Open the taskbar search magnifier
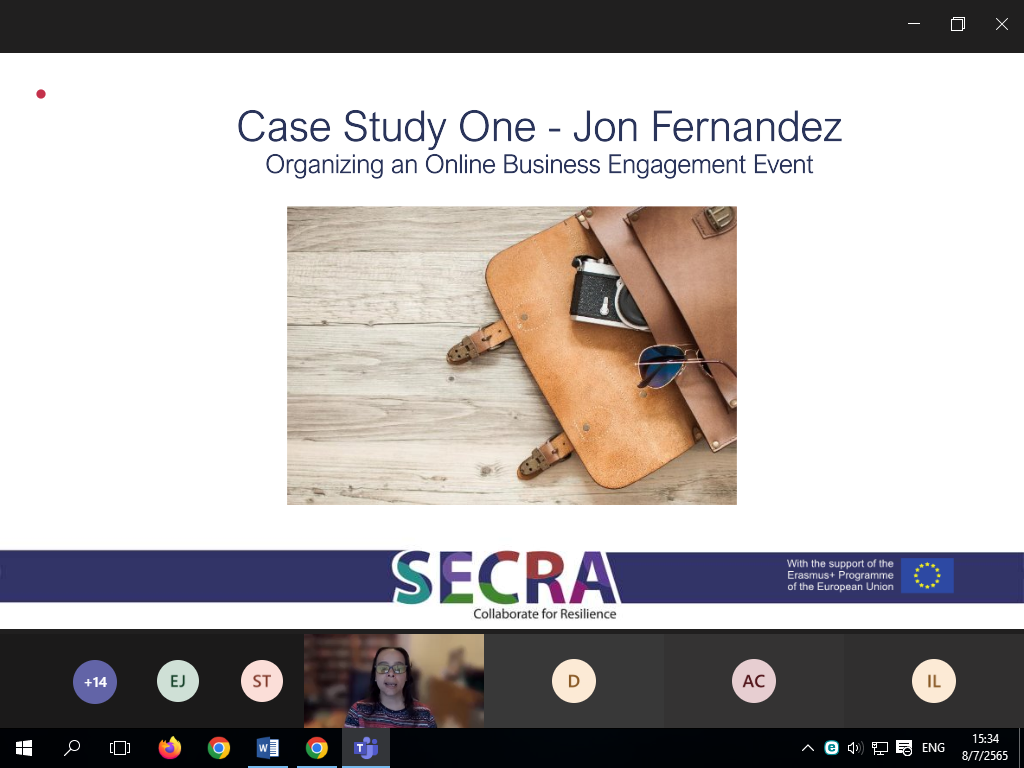1024x768 pixels. click(72, 748)
